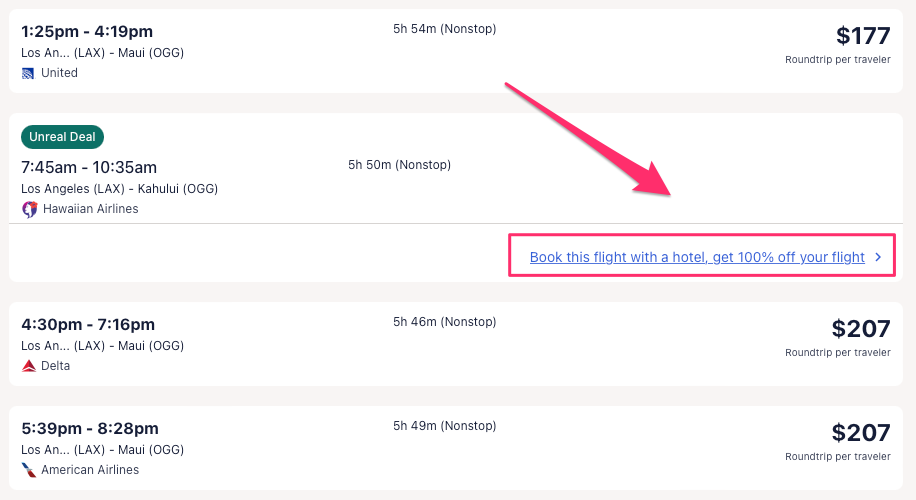Image resolution: width=916 pixels, height=500 pixels.
Task: Select the 1:25pm - 4:19pm United flight
Action: (87, 32)
